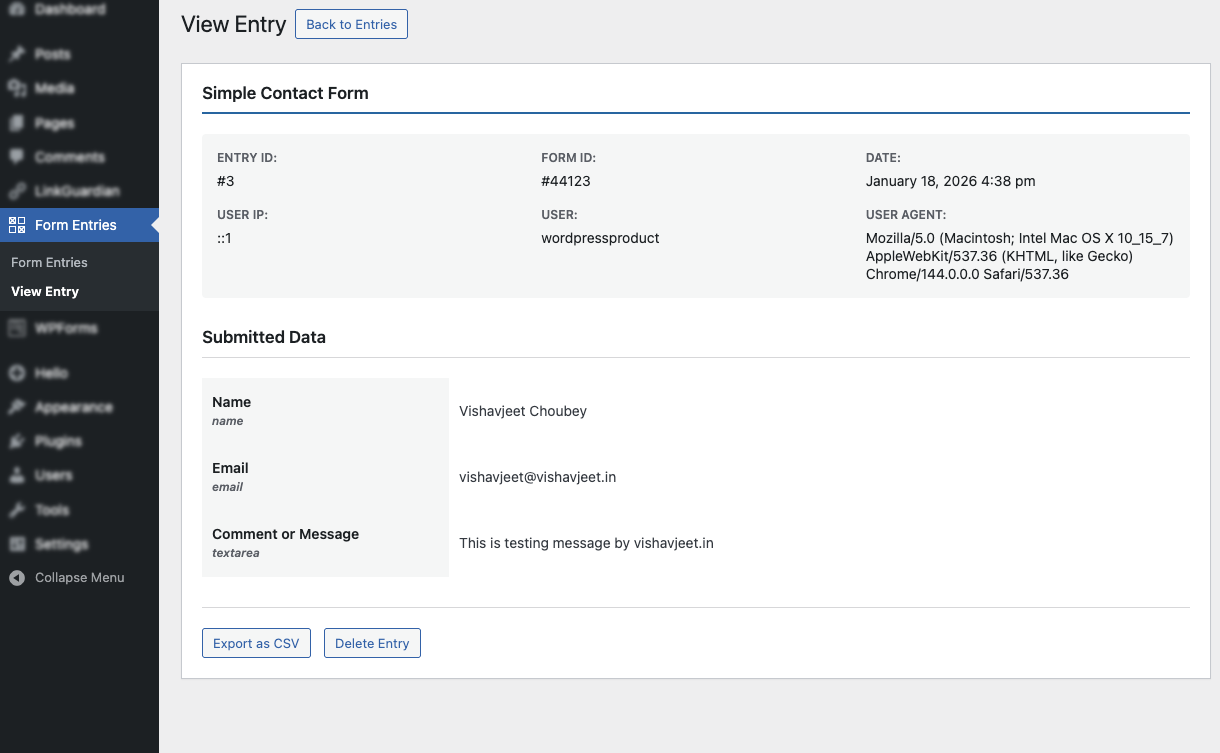Click the Hello plus-circle icon
This screenshot has height=753, width=1220.
point(16,373)
